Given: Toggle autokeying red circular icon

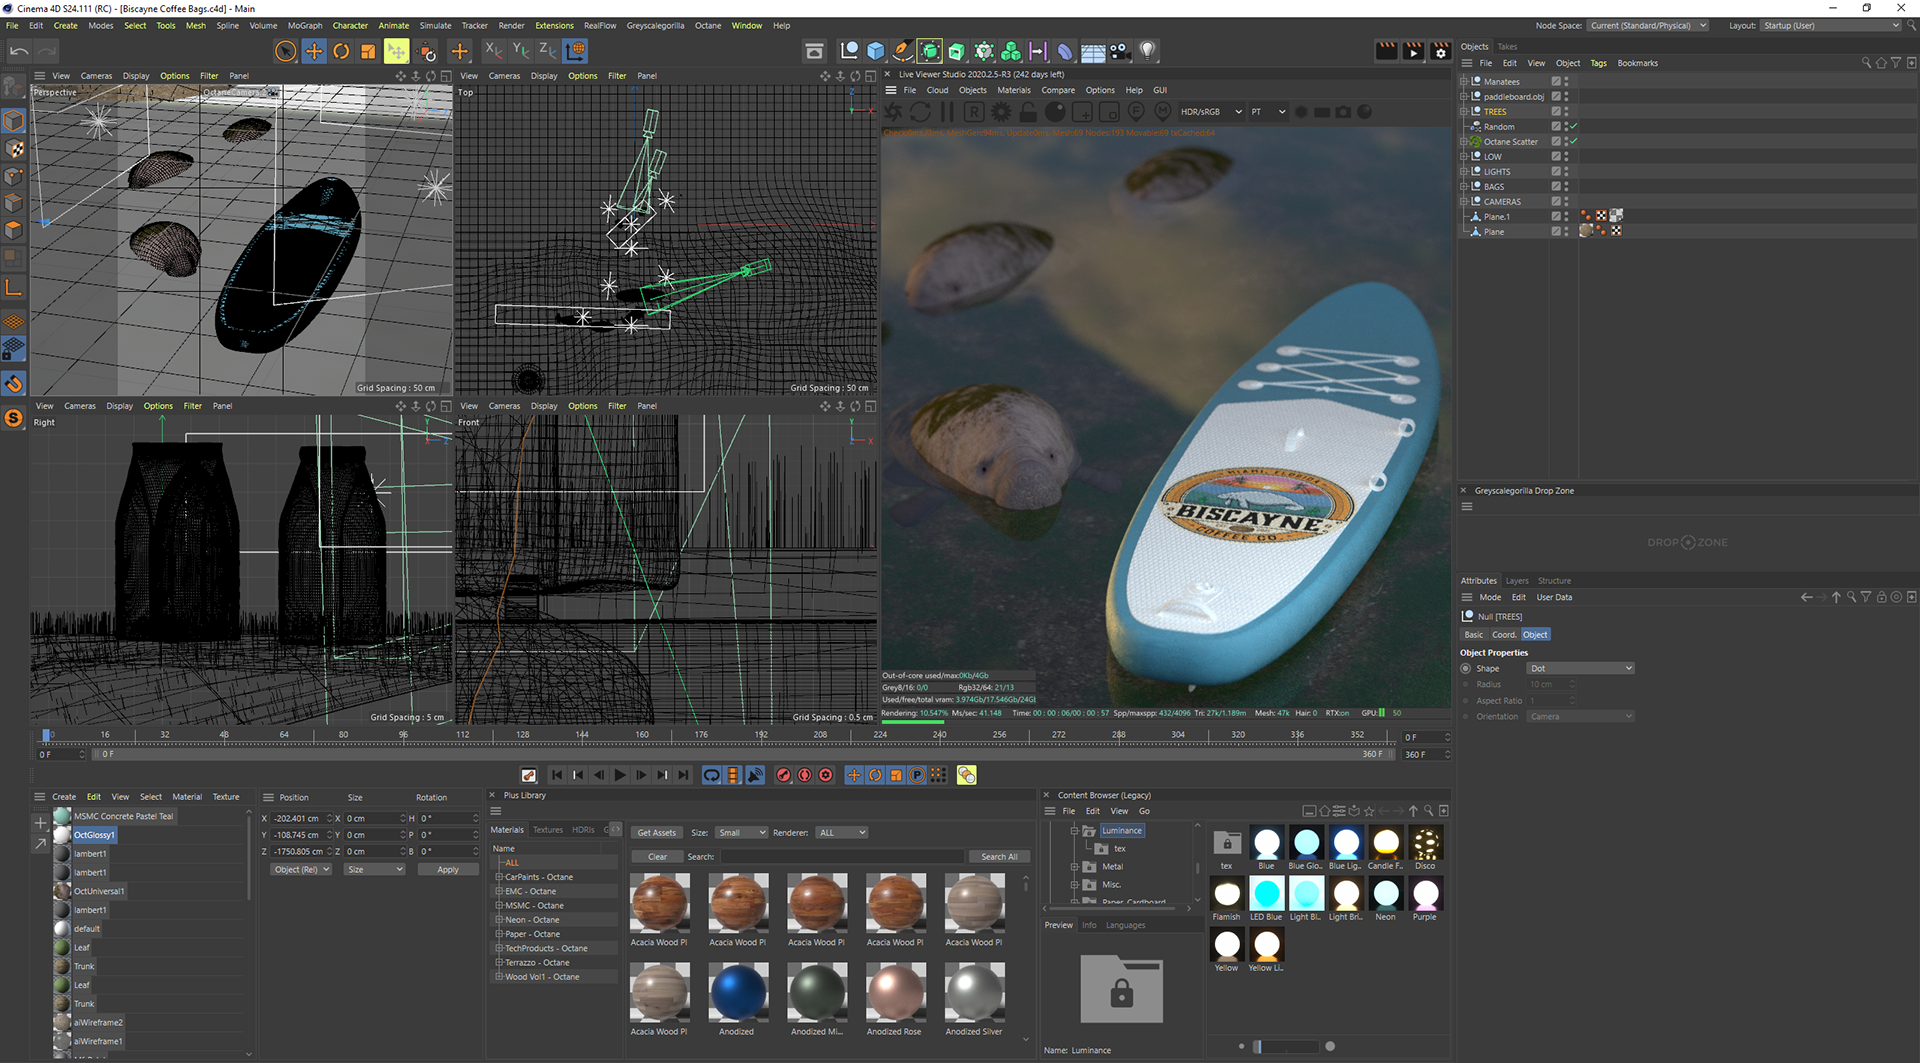Looking at the screenshot, I should (804, 775).
